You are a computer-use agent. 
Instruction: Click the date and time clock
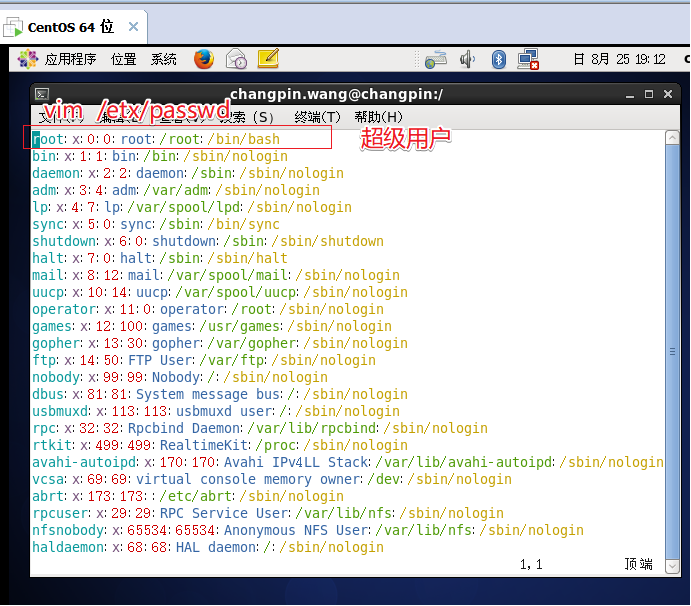pyautogui.click(x=619, y=59)
